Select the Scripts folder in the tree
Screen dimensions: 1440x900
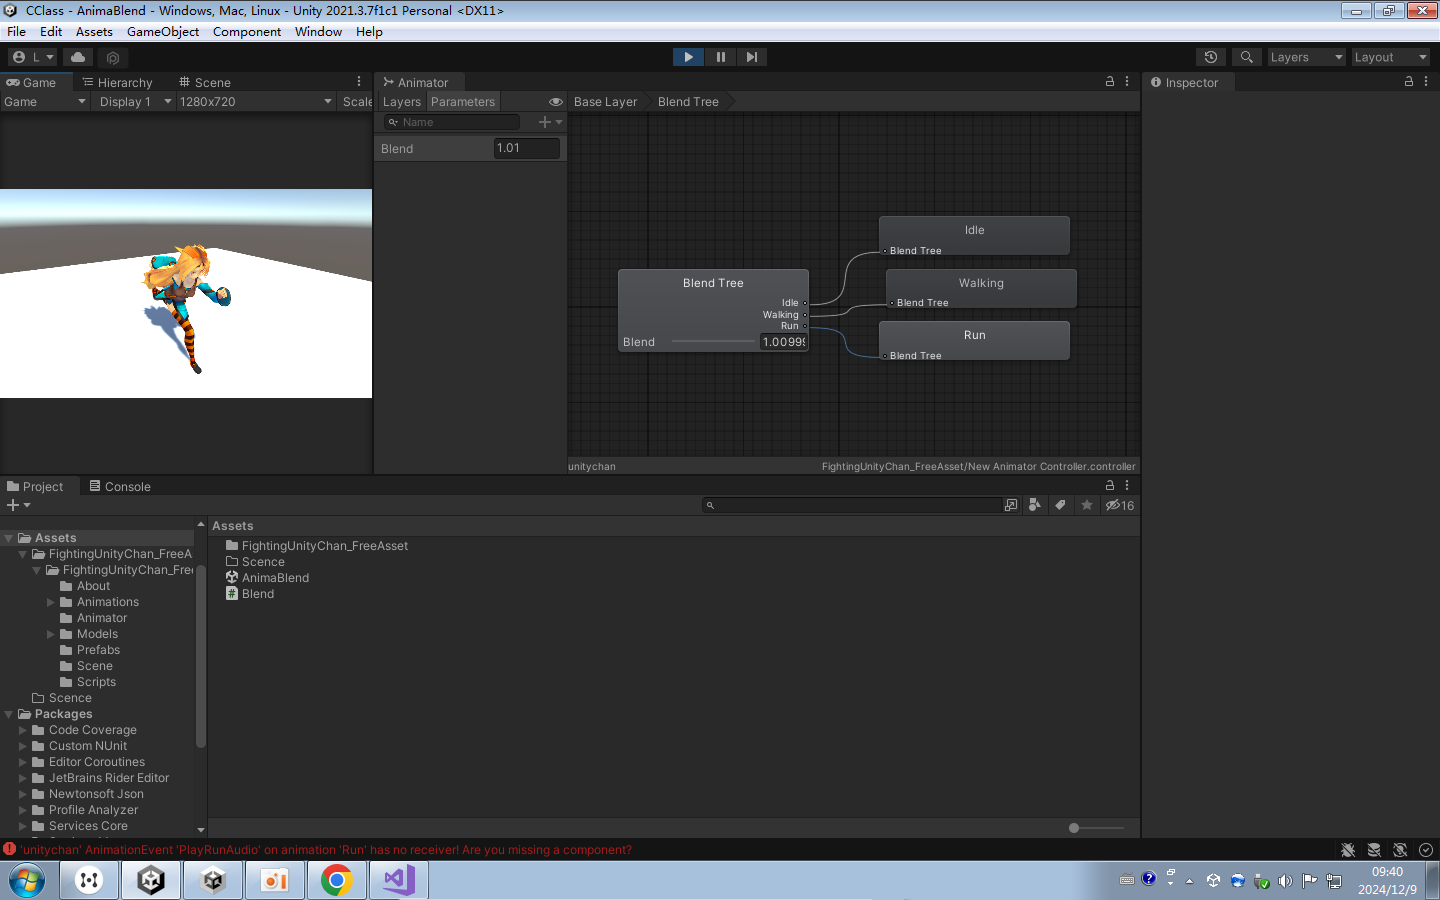pyautogui.click(x=96, y=682)
